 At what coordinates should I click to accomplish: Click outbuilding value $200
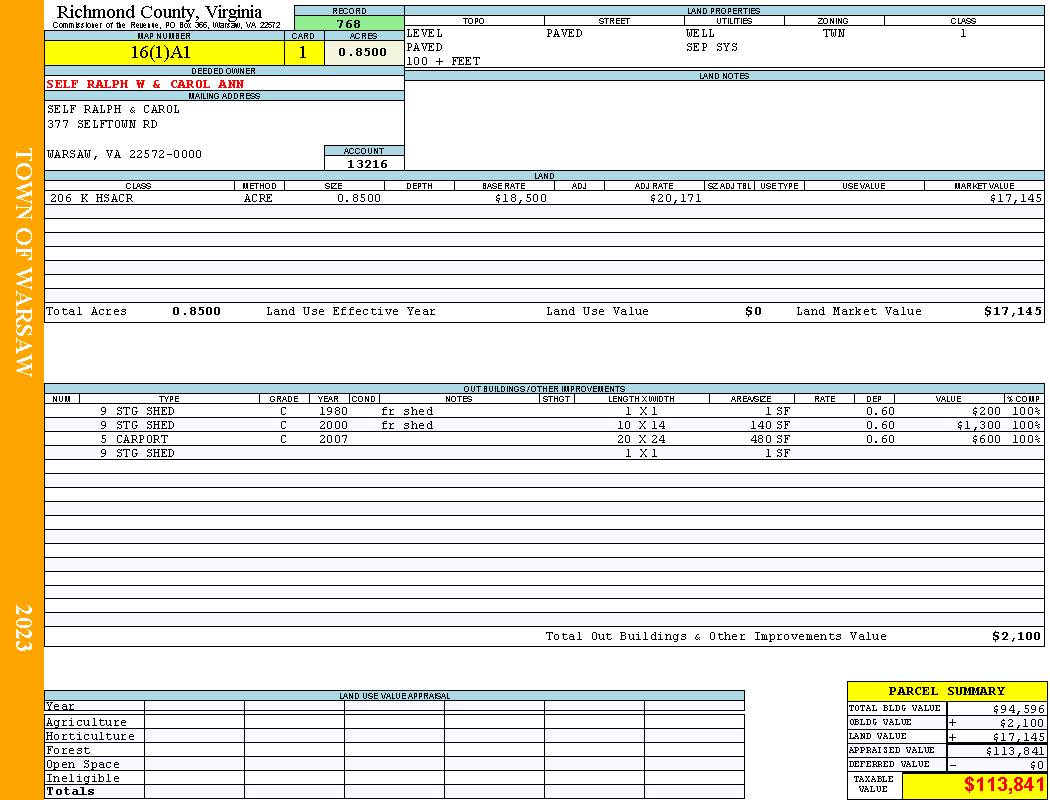pos(986,412)
